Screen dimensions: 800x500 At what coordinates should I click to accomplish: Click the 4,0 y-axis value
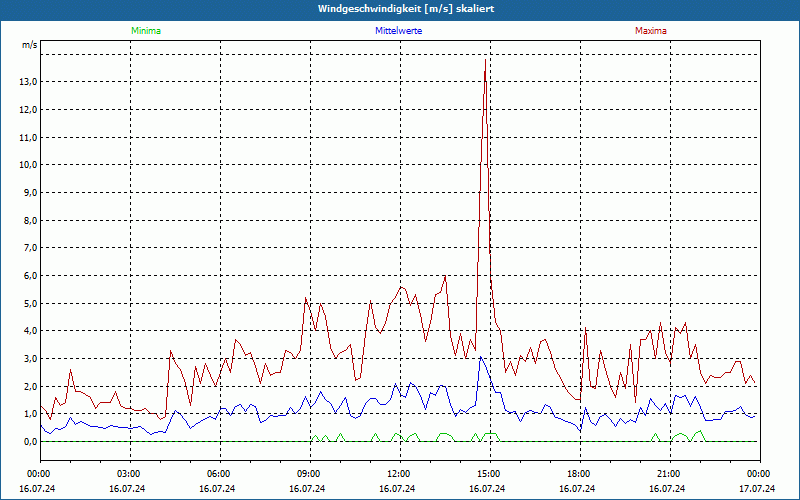(x=31, y=331)
